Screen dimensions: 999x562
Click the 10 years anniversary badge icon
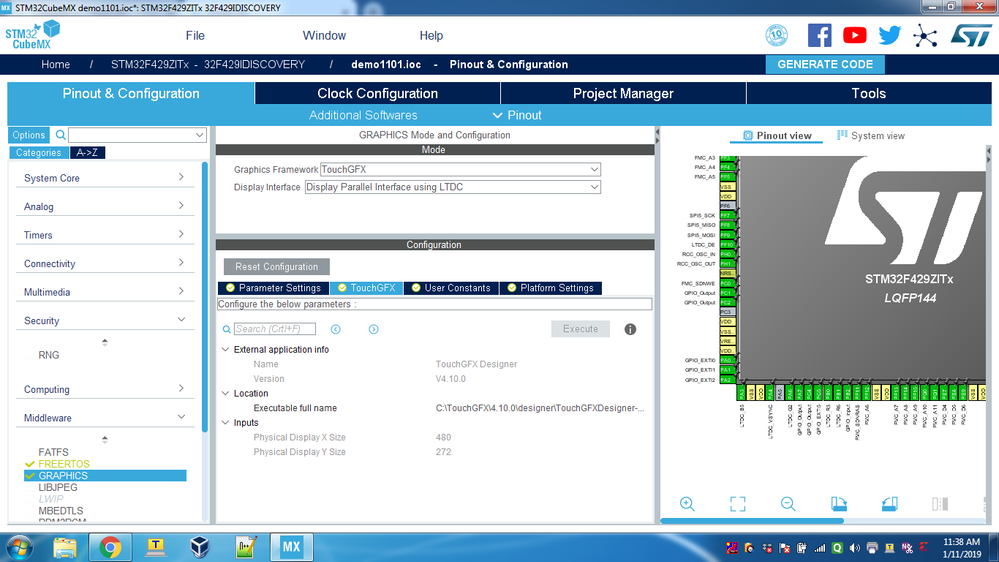coord(777,35)
